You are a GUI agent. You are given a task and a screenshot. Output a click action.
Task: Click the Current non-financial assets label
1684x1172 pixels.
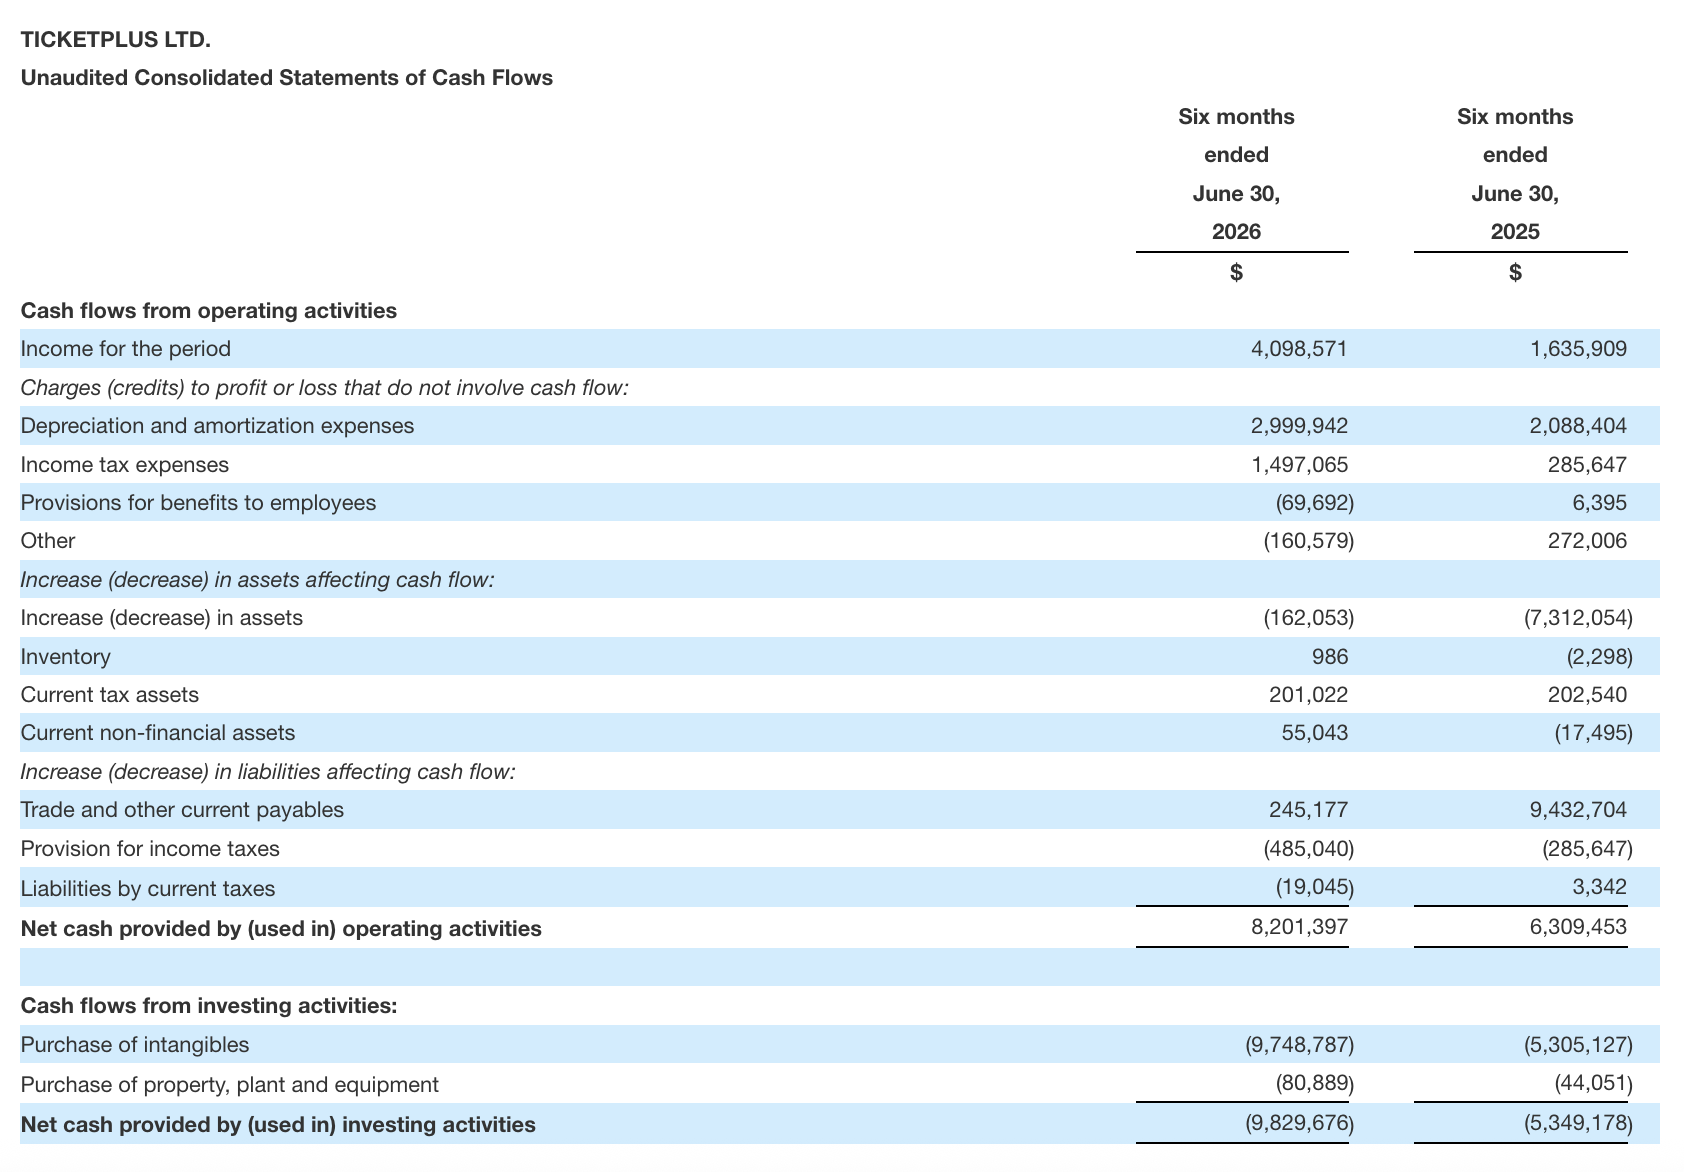(x=158, y=733)
